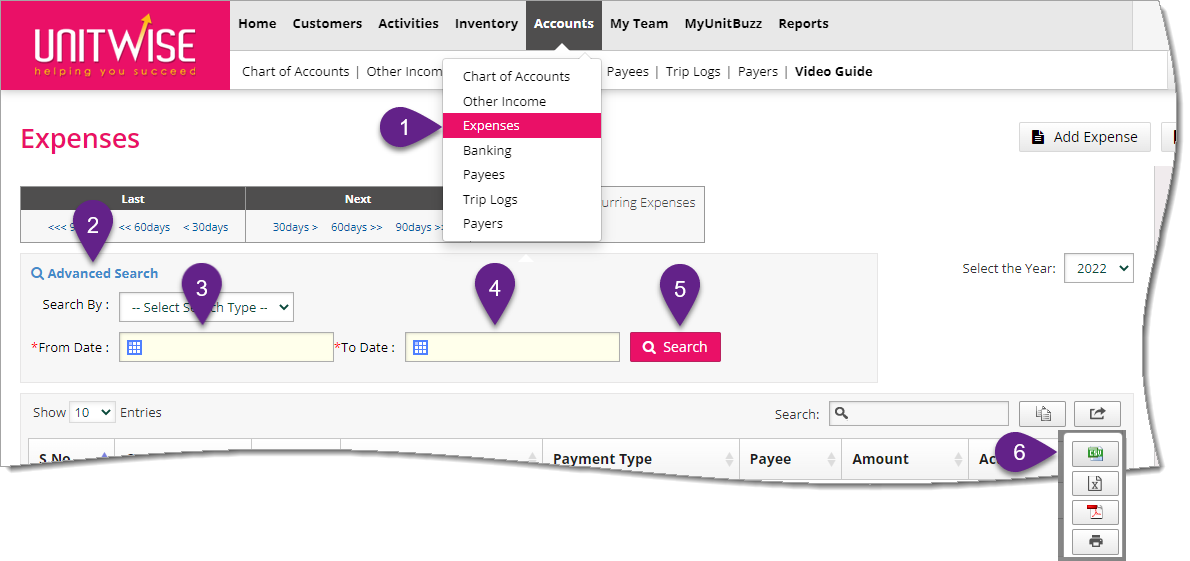Screen dimensions: 1190x561
Task: Export expenses as CSV file
Action: point(1095,454)
